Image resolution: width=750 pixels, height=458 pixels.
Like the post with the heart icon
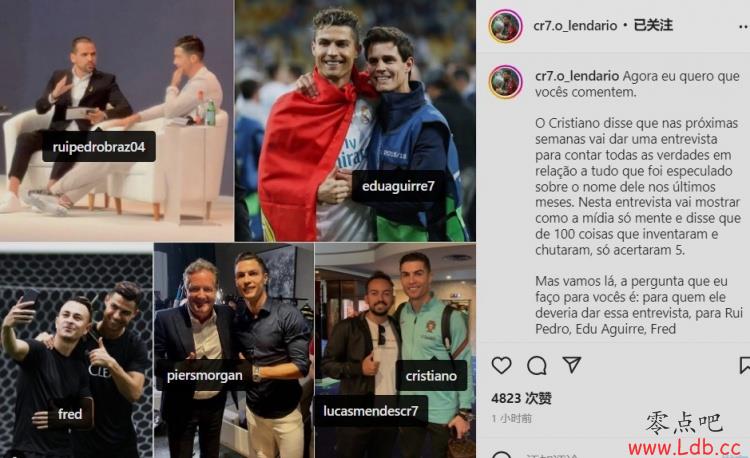(501, 365)
